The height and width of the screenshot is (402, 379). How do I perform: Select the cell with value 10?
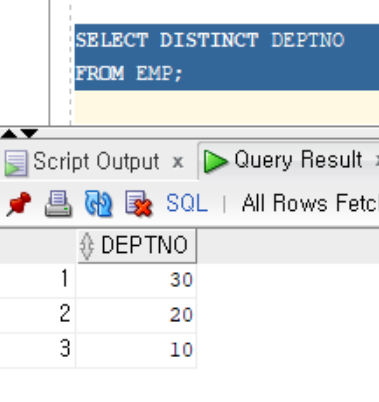pyautogui.click(x=136, y=350)
